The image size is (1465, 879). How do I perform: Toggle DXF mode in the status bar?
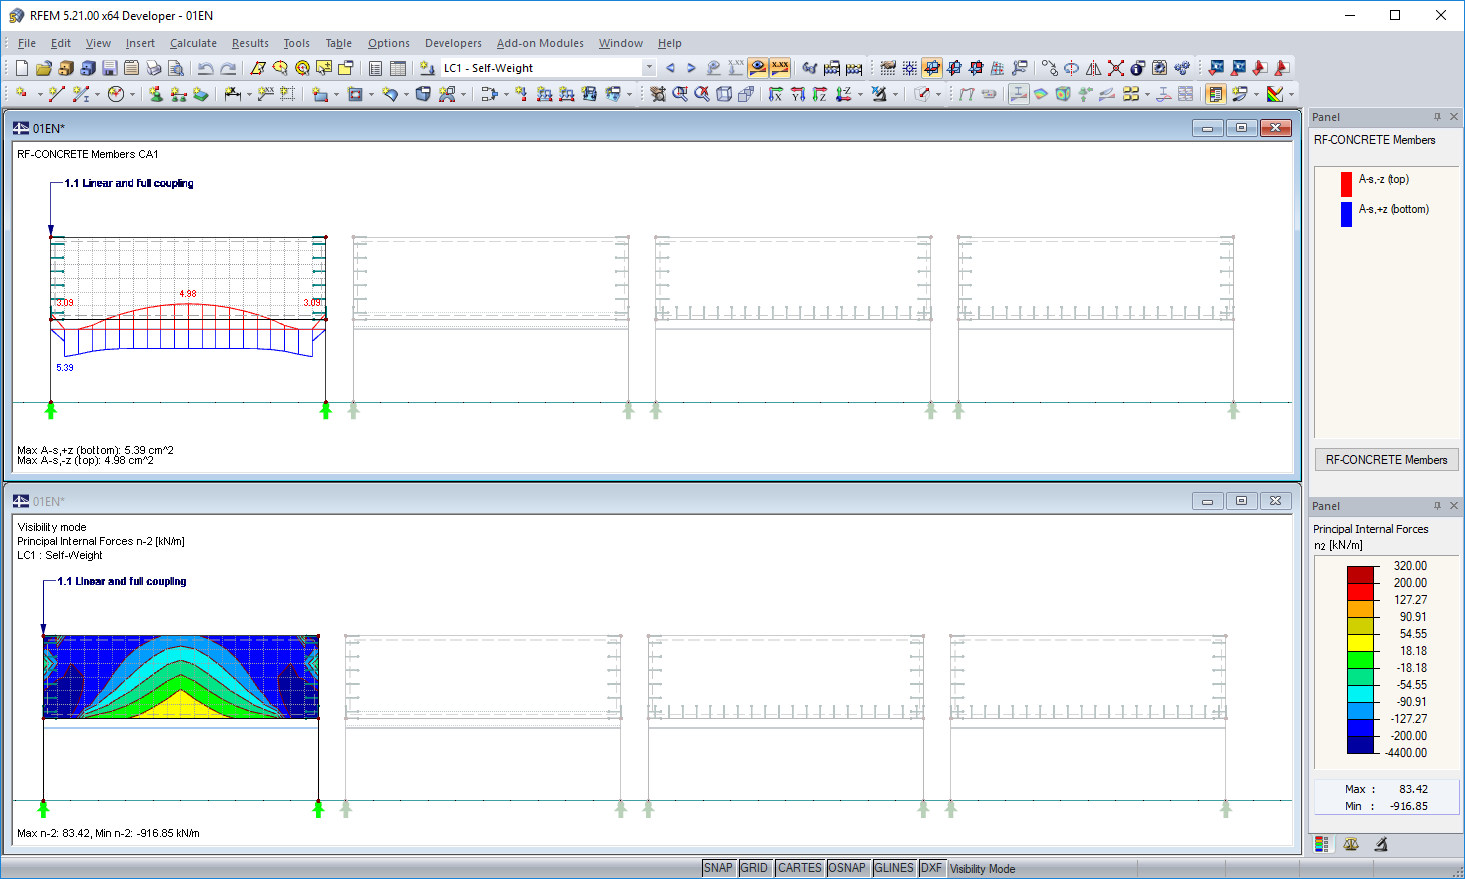tap(931, 868)
